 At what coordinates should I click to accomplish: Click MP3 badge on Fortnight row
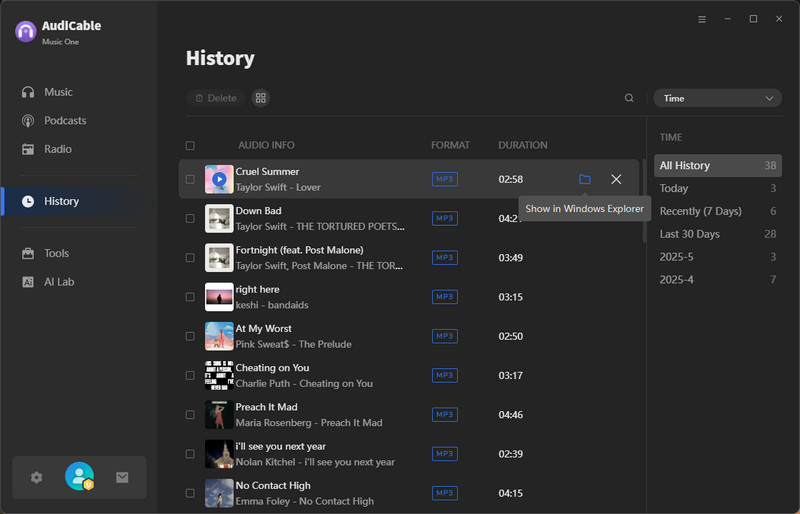pos(445,258)
